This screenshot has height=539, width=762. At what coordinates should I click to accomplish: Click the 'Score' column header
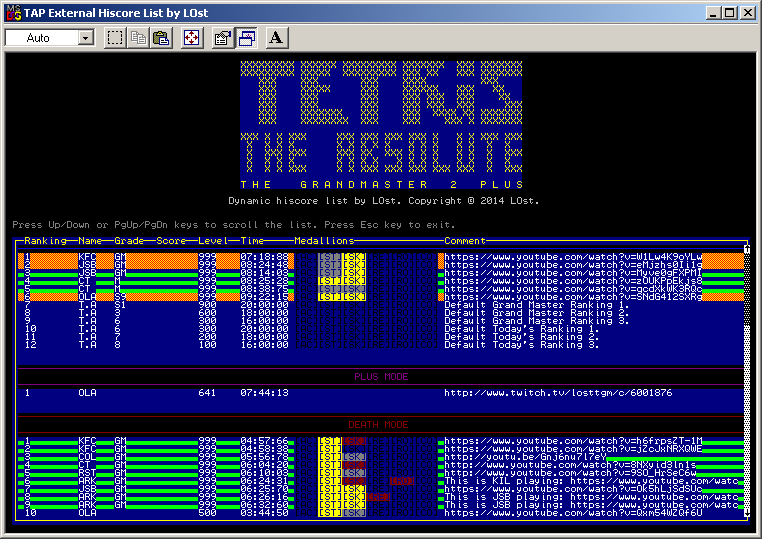point(171,241)
